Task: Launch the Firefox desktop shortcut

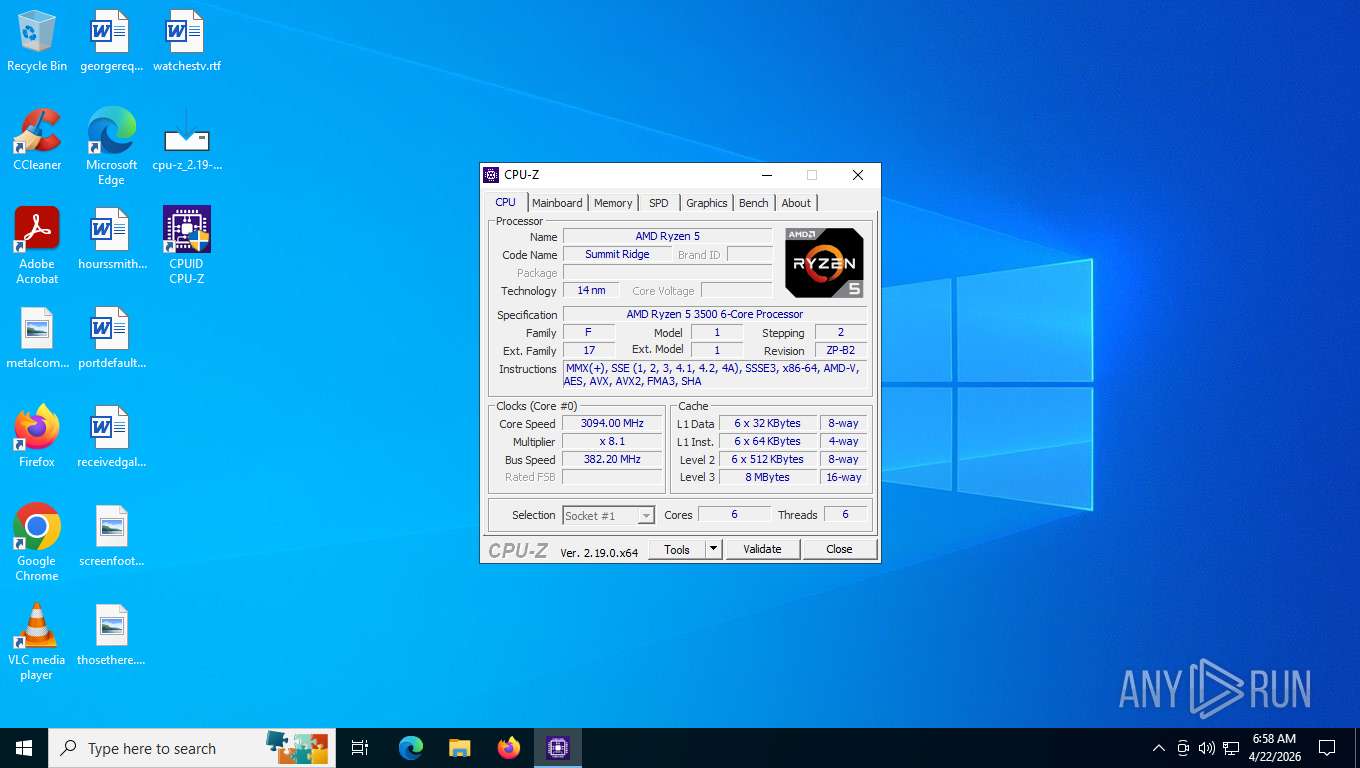Action: pos(37,437)
